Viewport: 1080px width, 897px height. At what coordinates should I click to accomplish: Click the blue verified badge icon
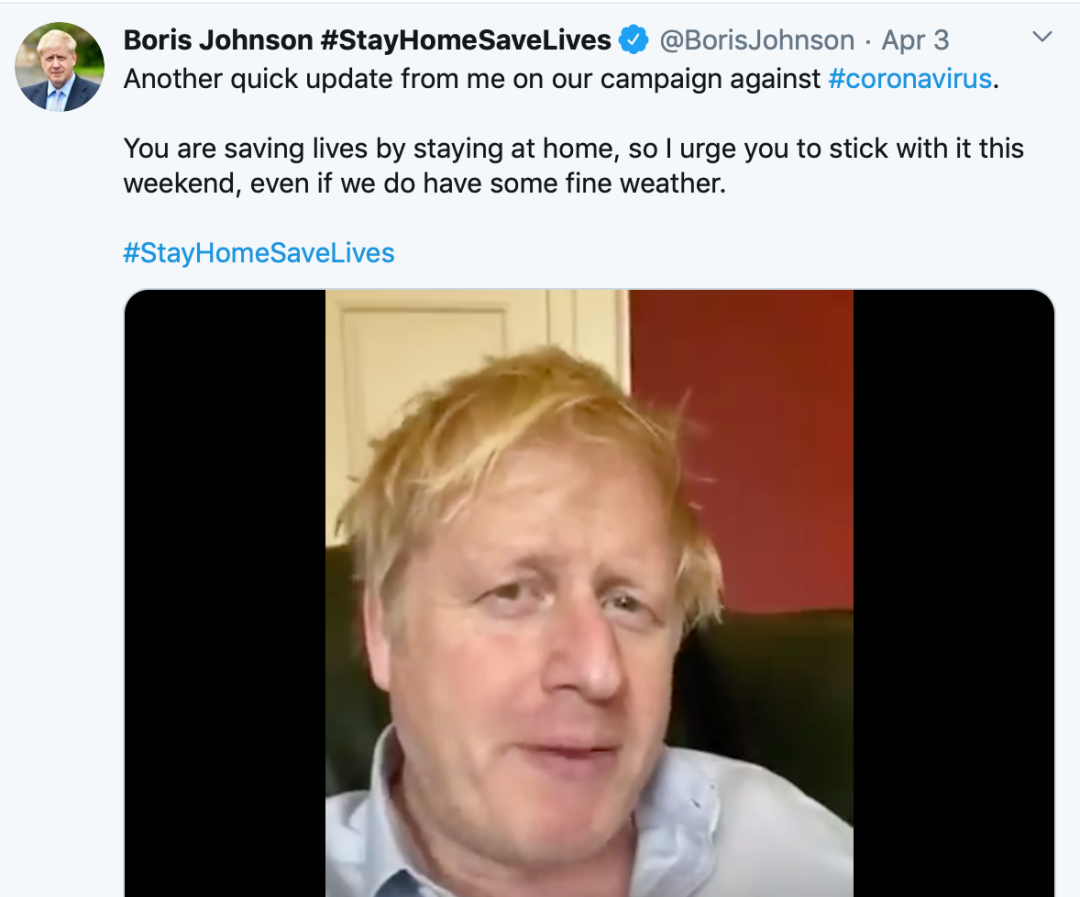click(634, 40)
